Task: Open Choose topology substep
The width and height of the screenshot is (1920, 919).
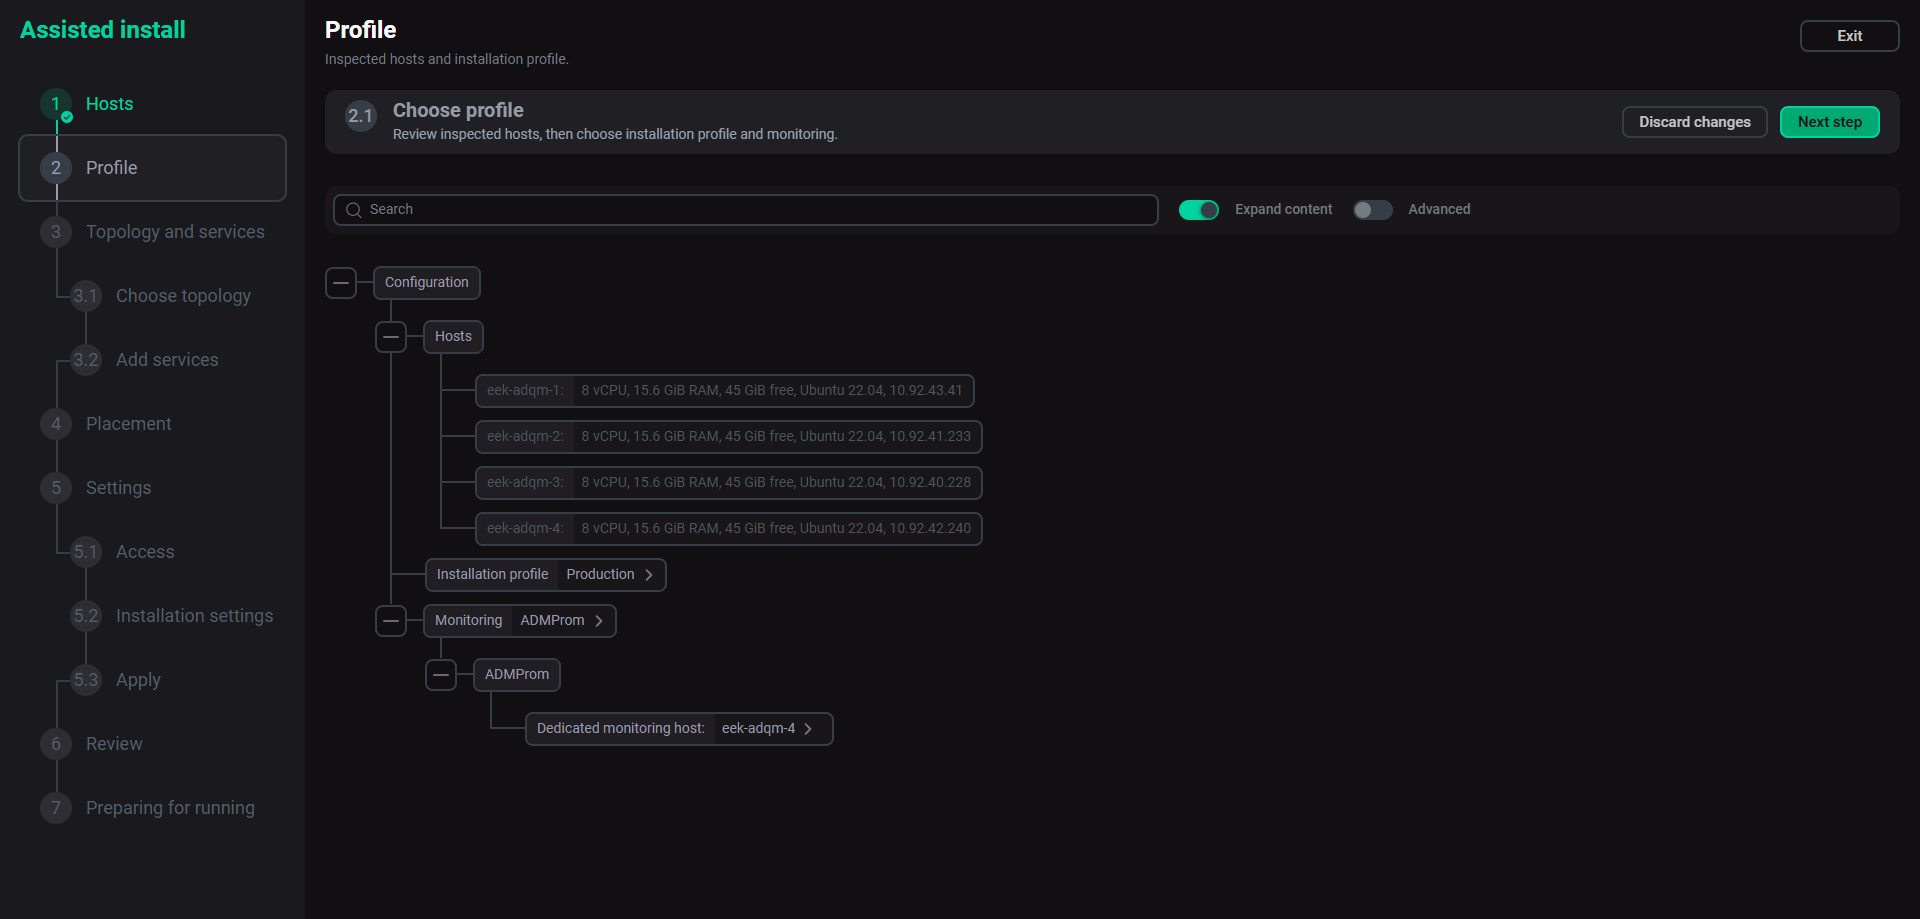Action: 183,296
